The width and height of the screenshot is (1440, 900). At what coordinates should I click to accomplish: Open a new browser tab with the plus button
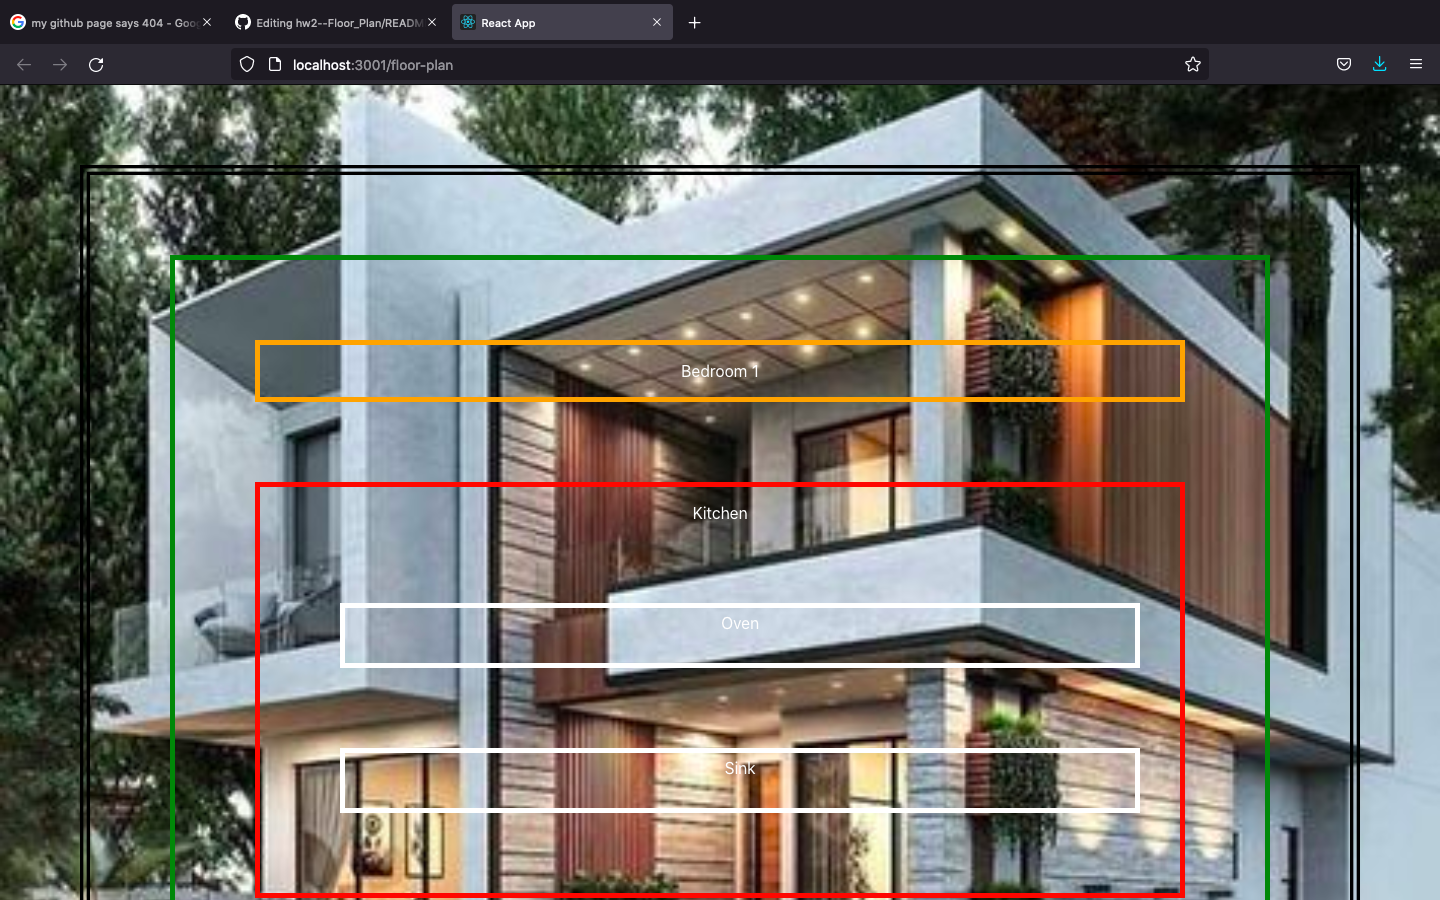pos(695,22)
